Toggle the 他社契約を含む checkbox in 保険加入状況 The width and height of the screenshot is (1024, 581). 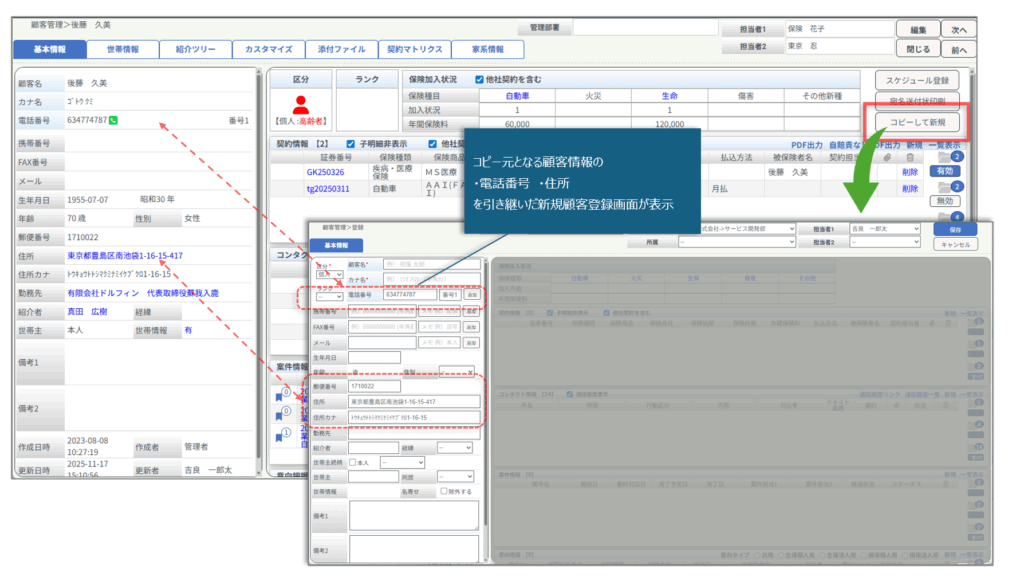coord(480,79)
